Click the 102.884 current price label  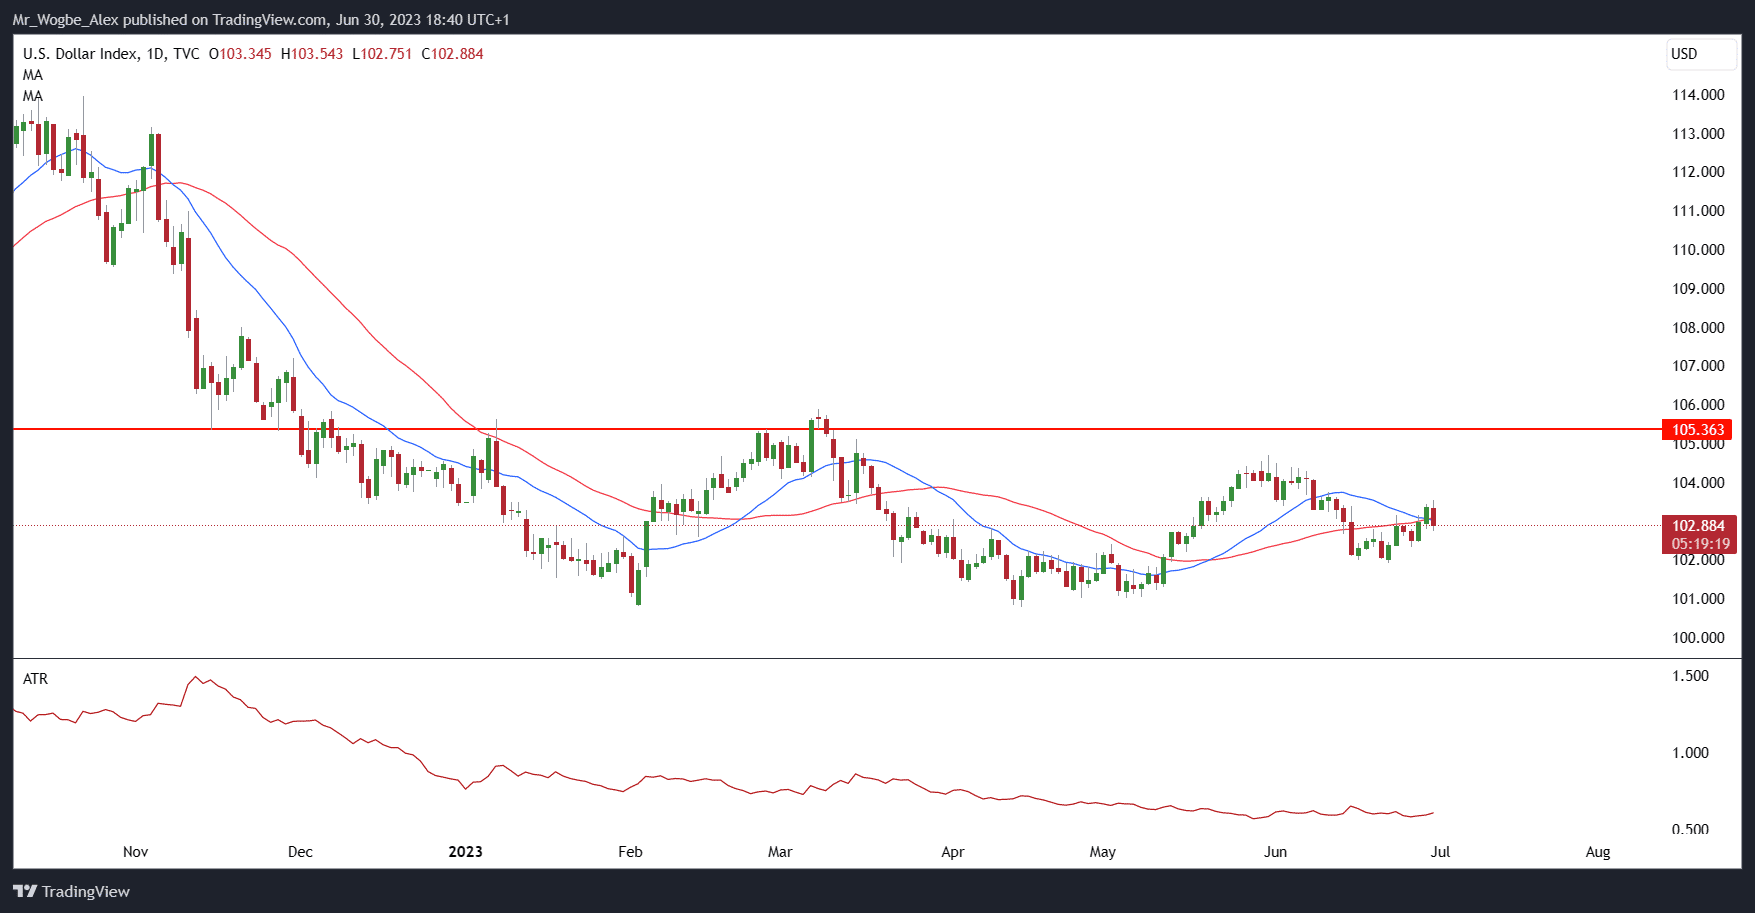(1698, 526)
